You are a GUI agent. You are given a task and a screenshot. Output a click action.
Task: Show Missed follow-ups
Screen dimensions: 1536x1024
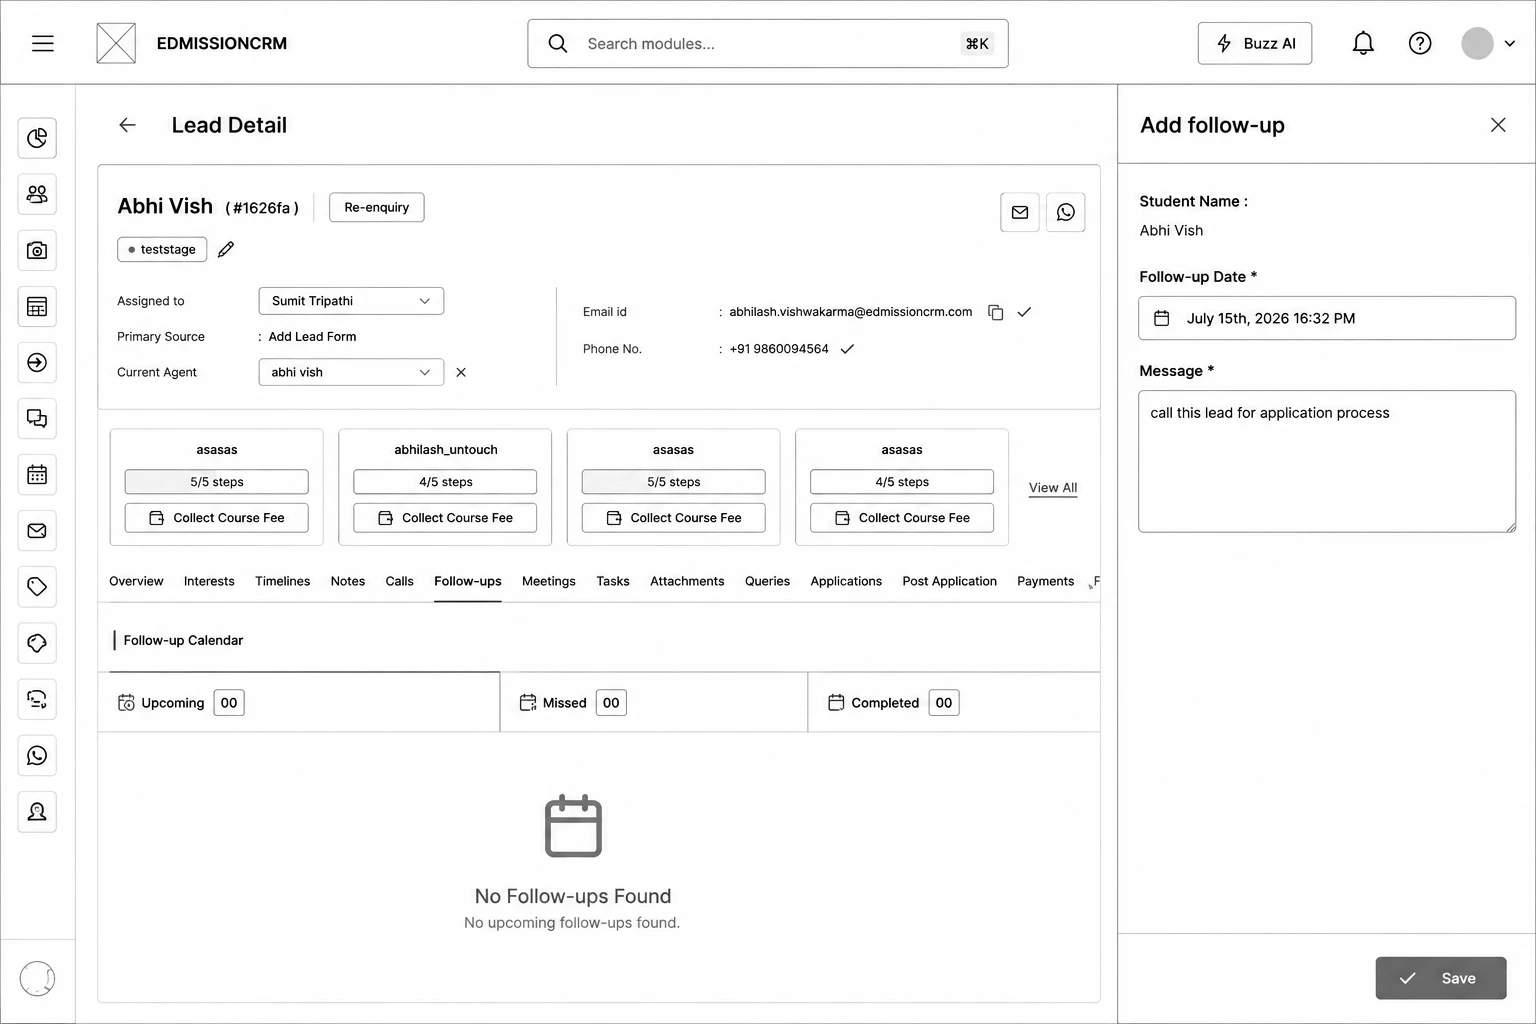click(654, 702)
